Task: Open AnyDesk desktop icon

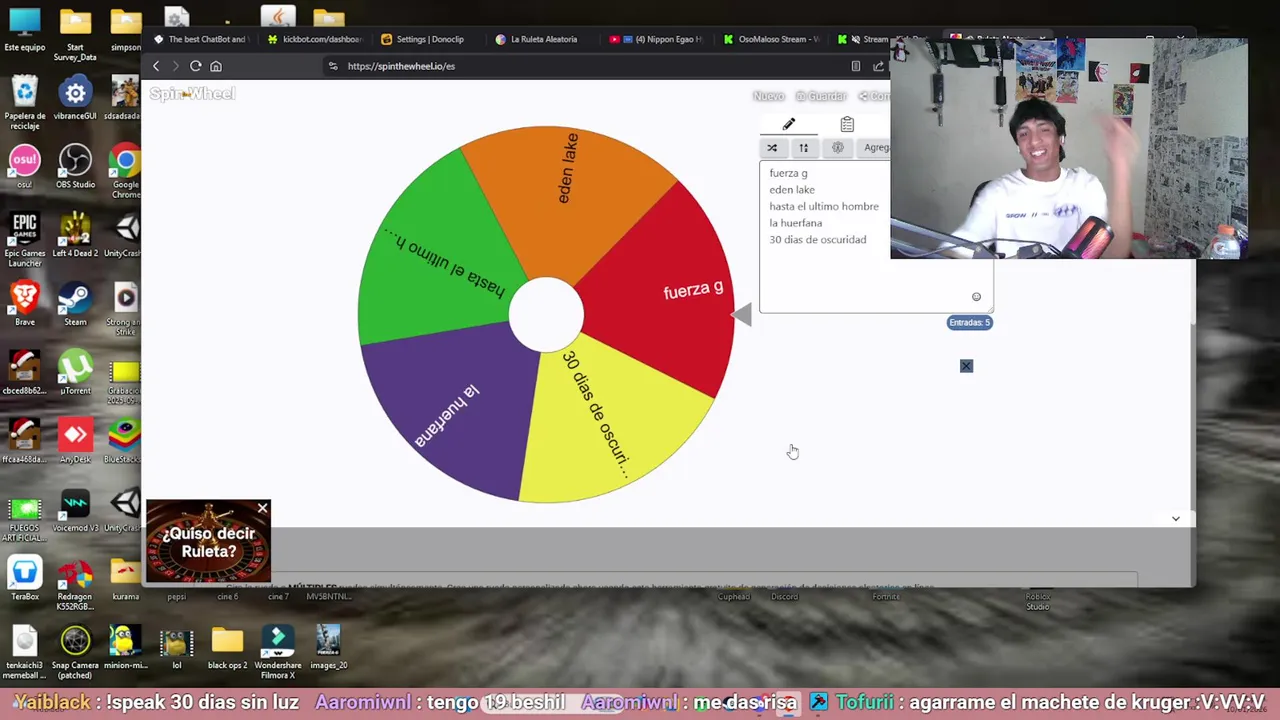Action: (x=75, y=442)
